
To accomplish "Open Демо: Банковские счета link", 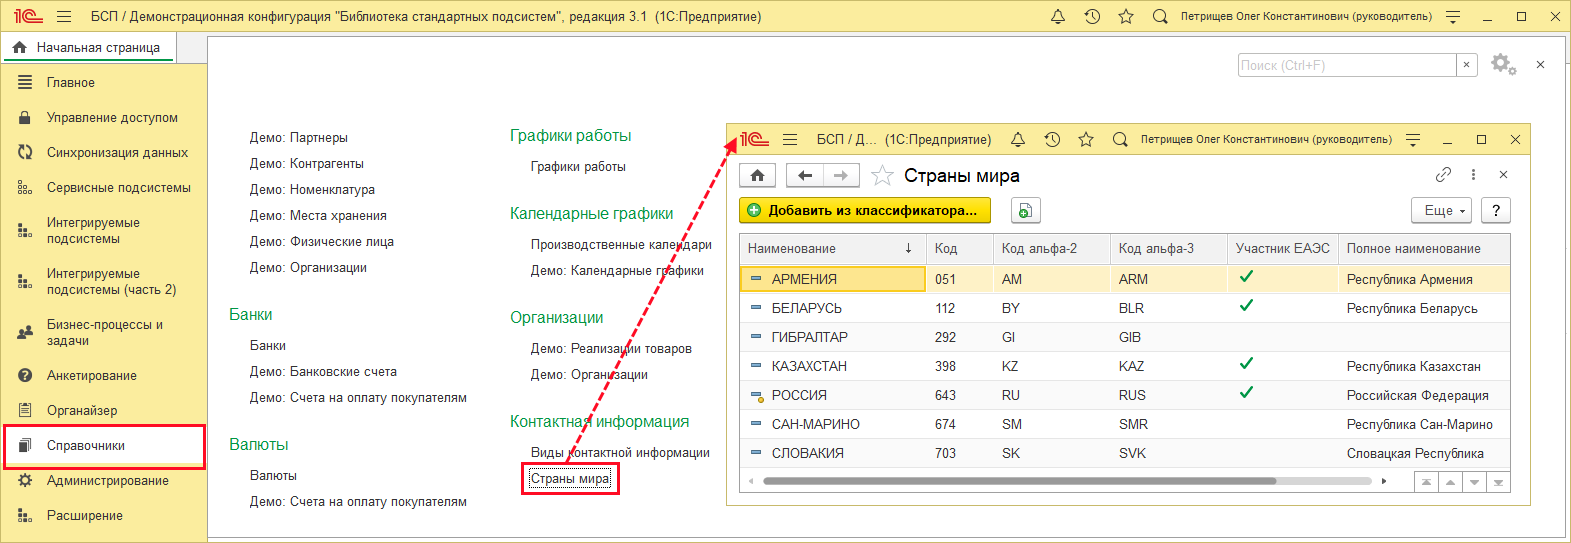I will pyautogui.click(x=323, y=372).
